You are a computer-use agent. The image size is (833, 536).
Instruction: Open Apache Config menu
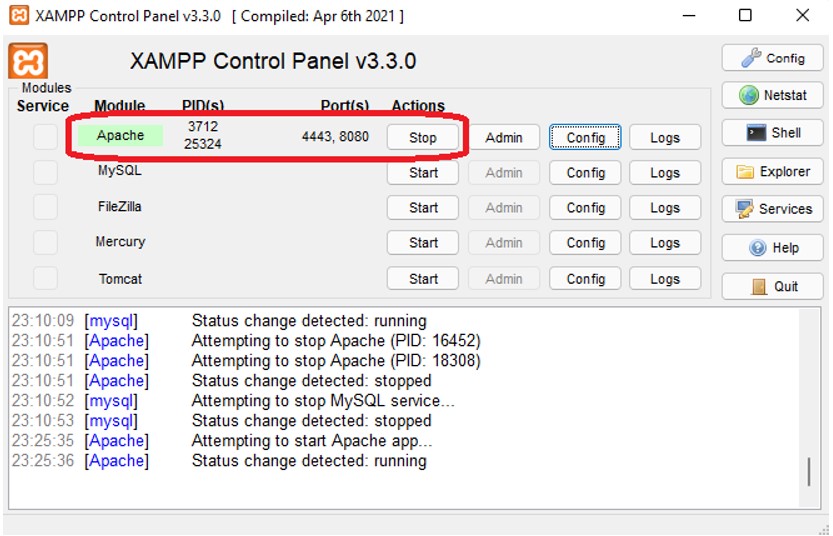point(585,138)
